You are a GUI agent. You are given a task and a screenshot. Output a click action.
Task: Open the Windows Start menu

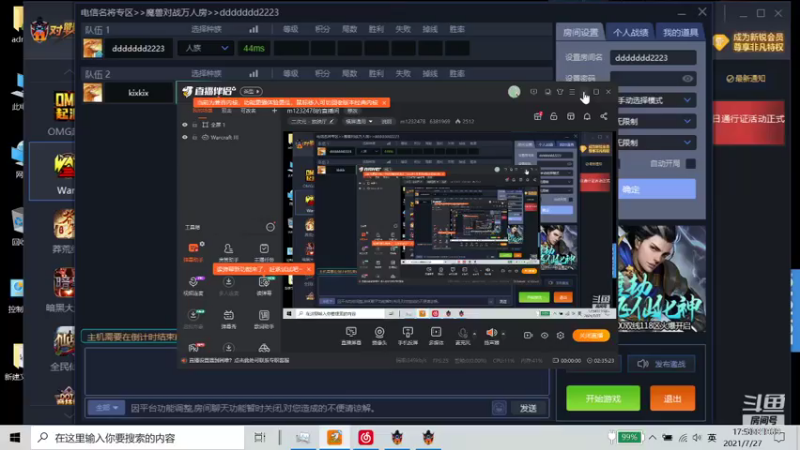(x=15, y=438)
